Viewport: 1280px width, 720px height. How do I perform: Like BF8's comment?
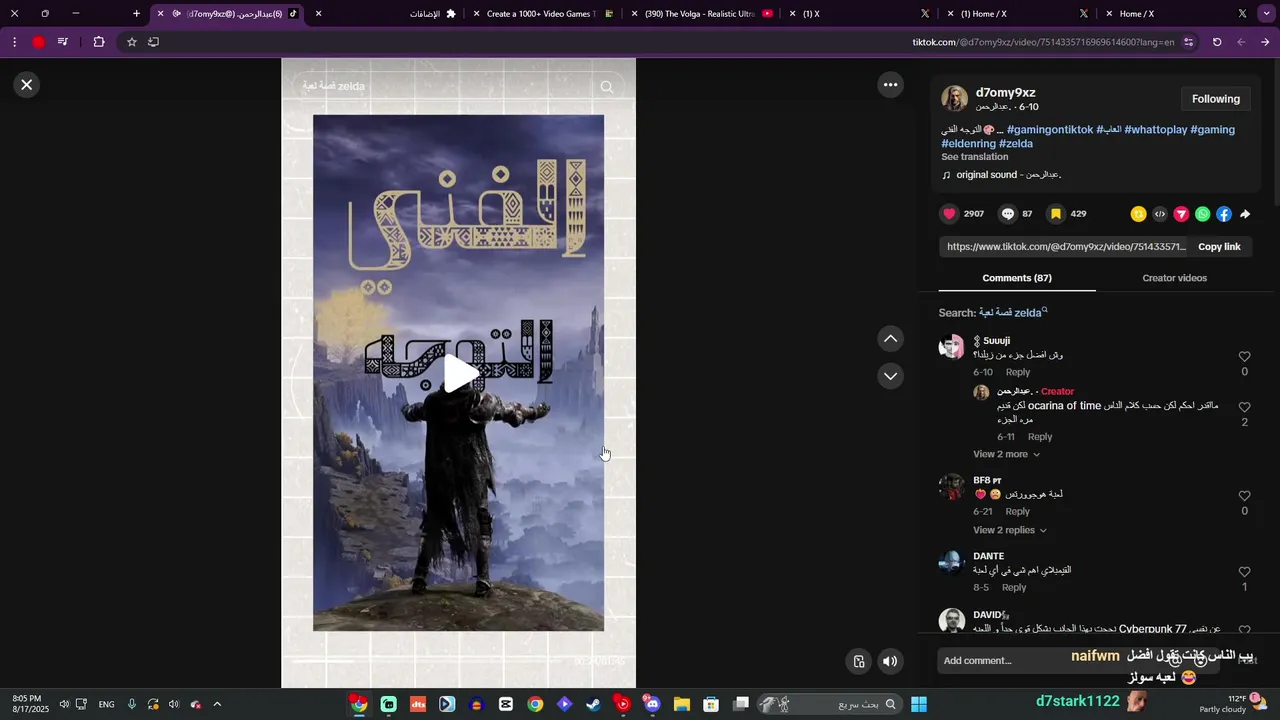[1244, 496]
